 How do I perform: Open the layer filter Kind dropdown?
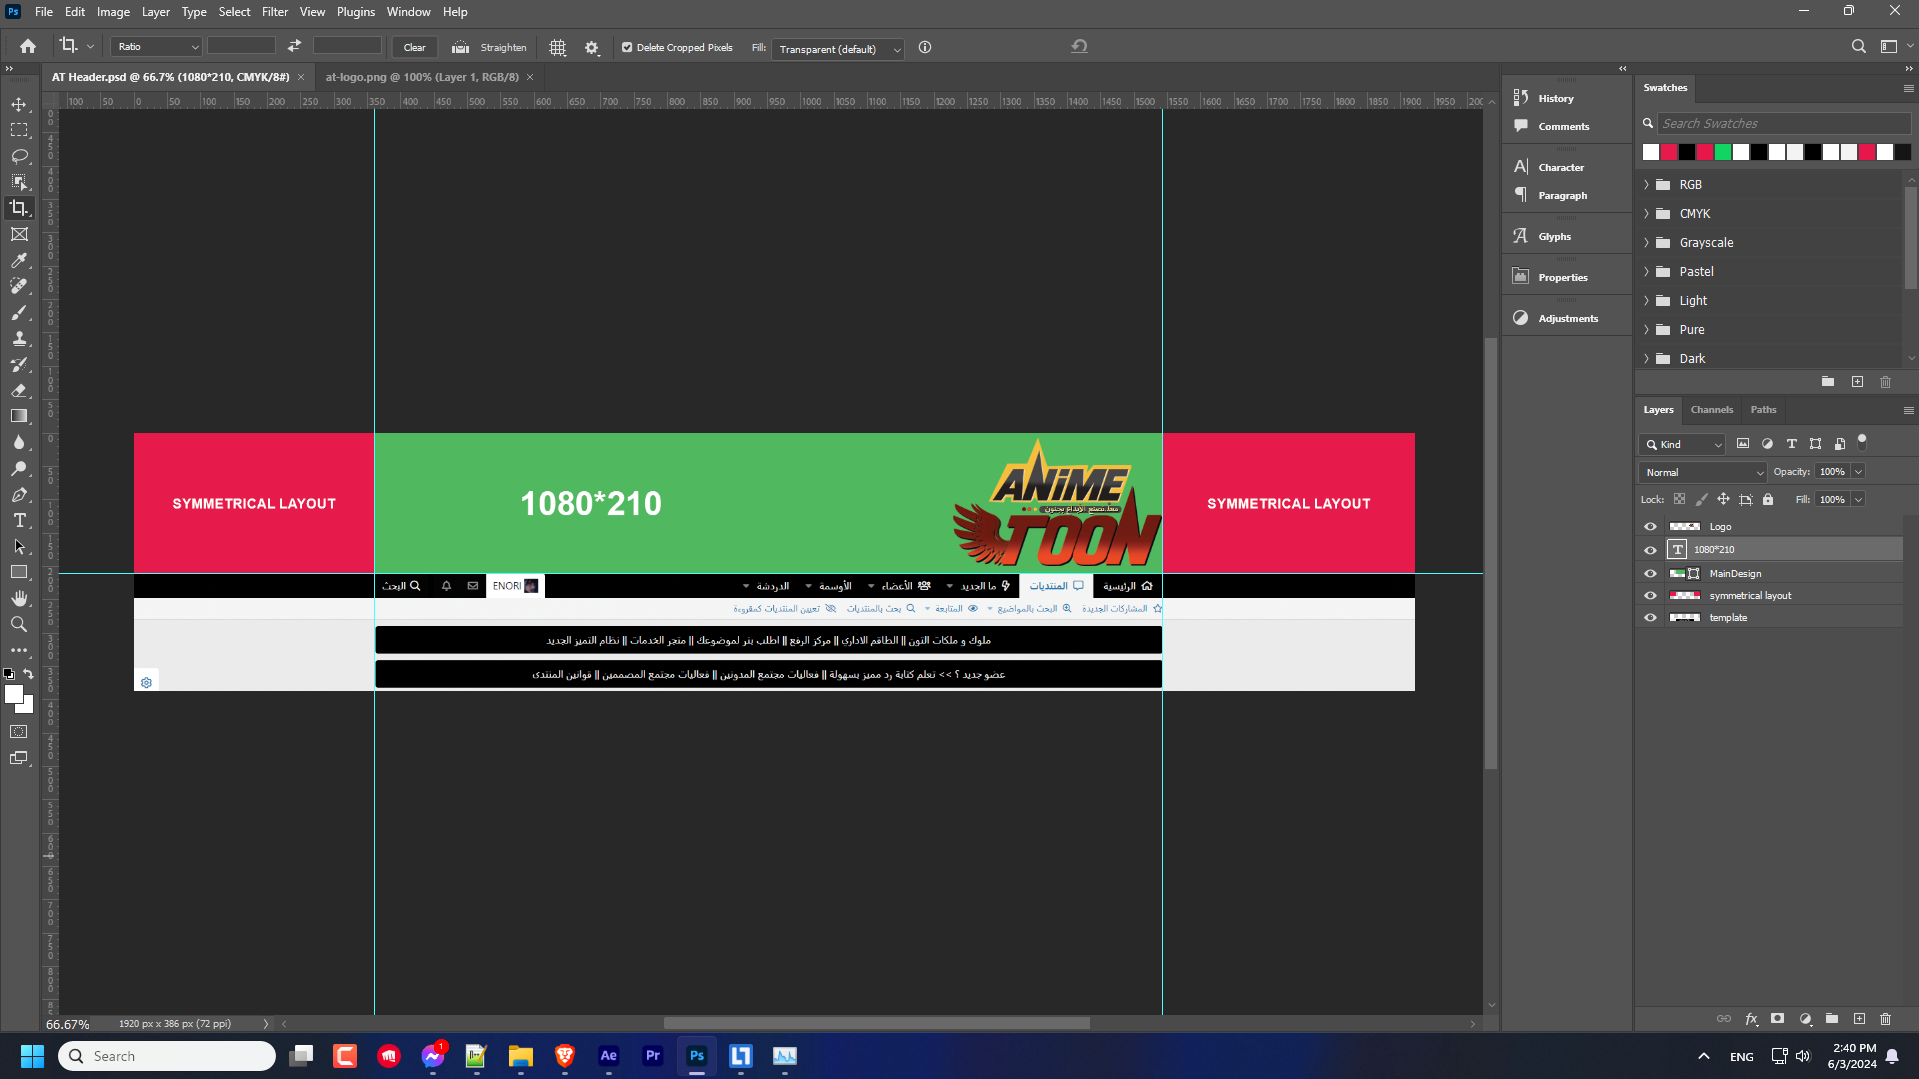point(1683,444)
